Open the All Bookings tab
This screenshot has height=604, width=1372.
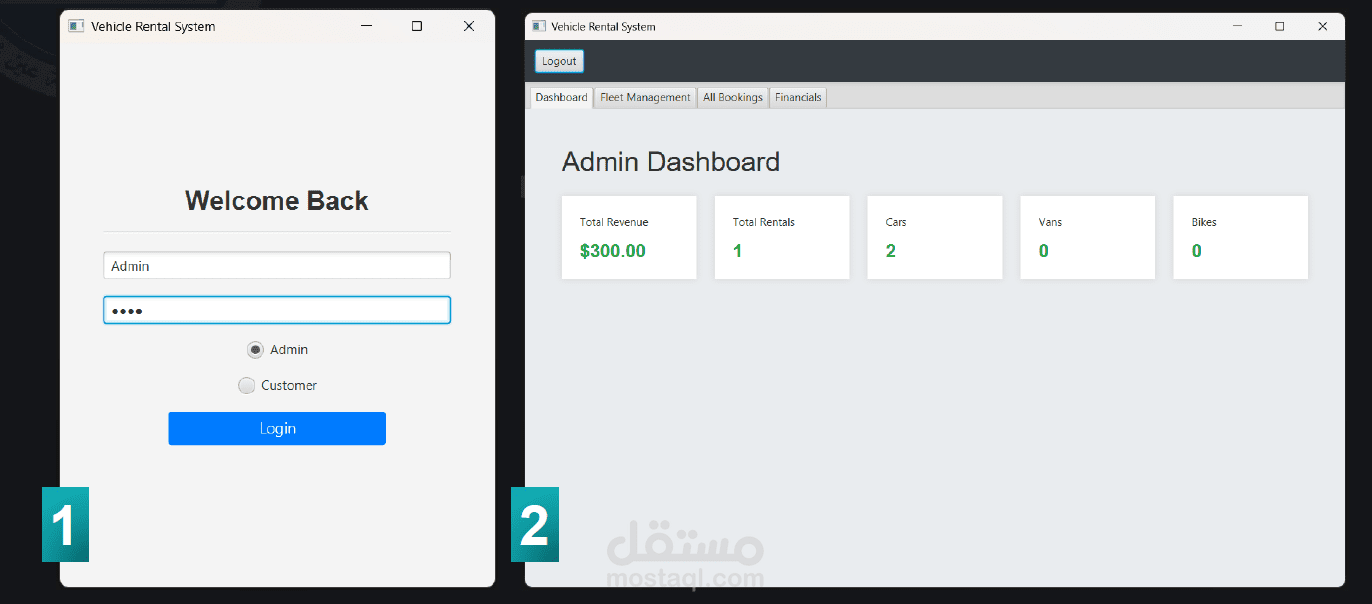(x=732, y=97)
